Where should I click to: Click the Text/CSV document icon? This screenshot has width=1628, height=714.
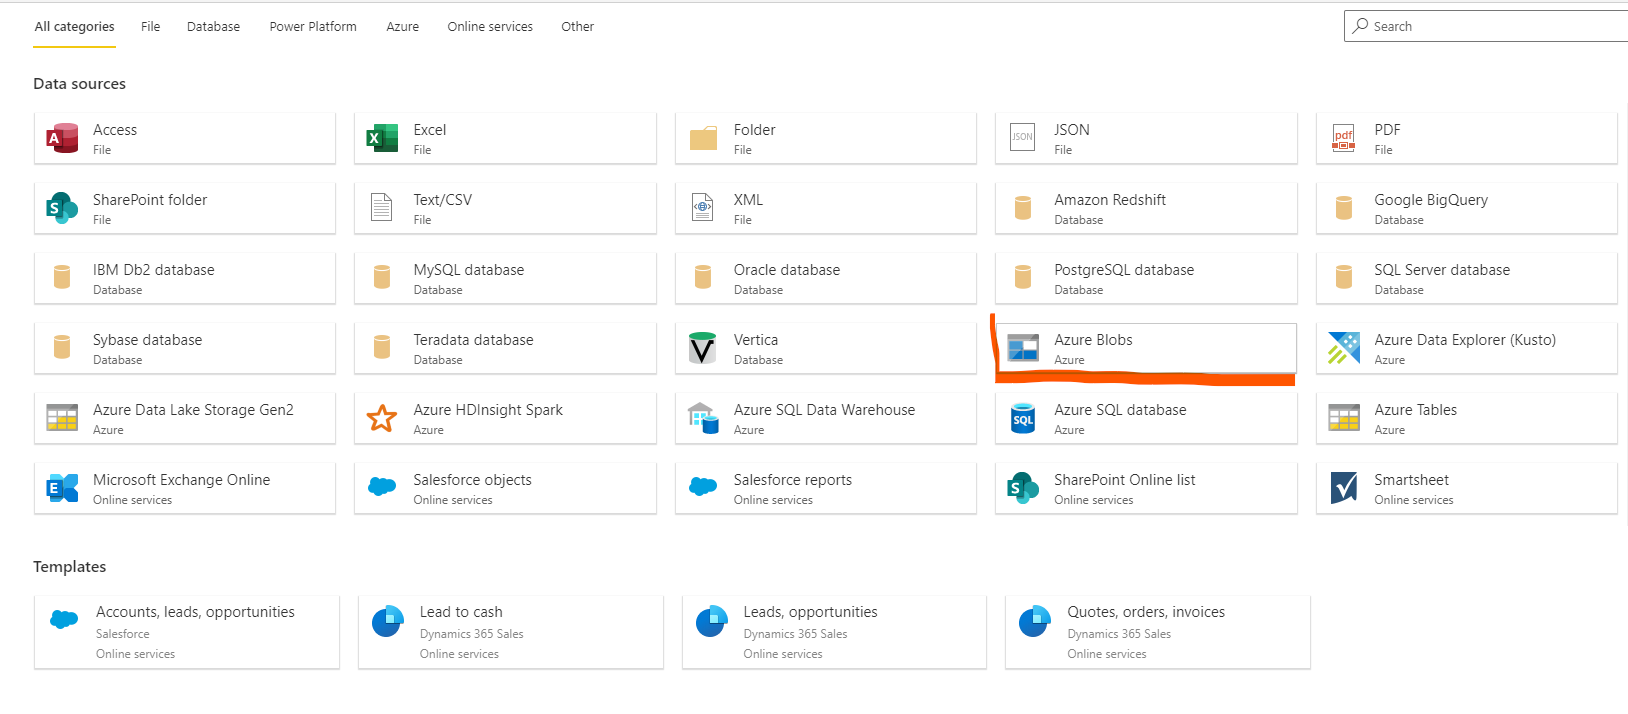[382, 207]
